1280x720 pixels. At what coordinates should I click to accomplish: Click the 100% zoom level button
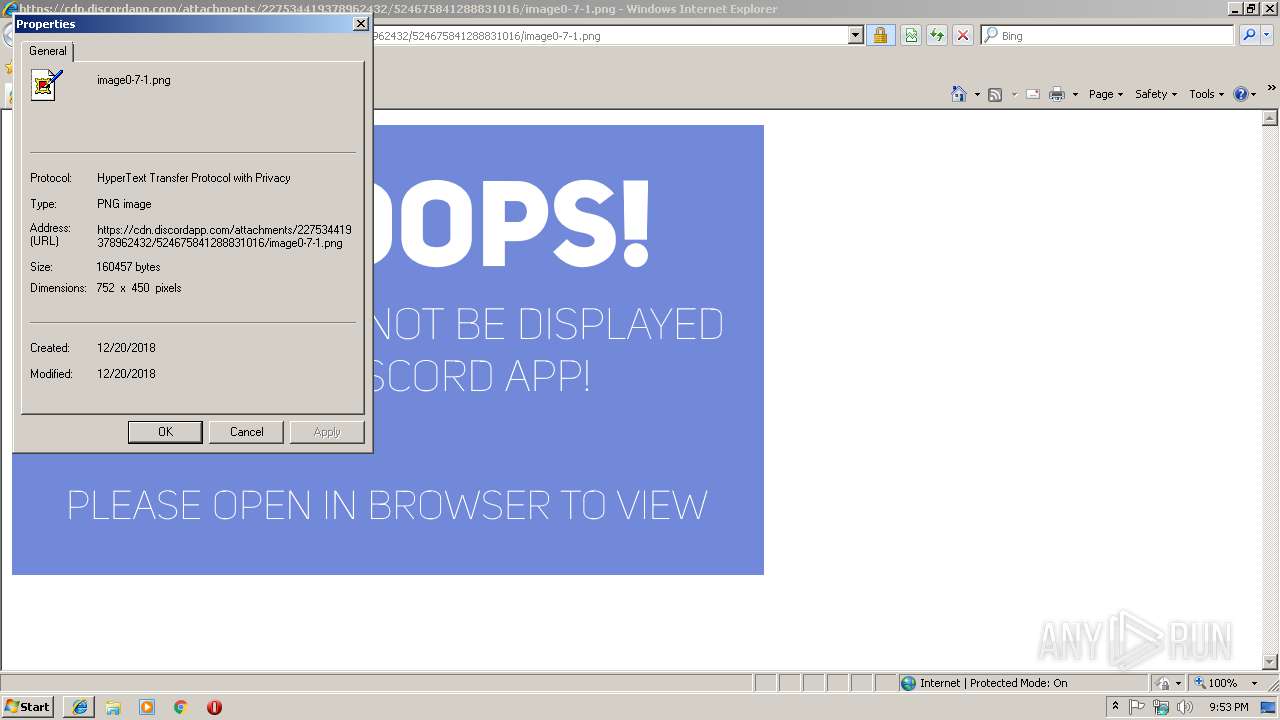(1216, 683)
